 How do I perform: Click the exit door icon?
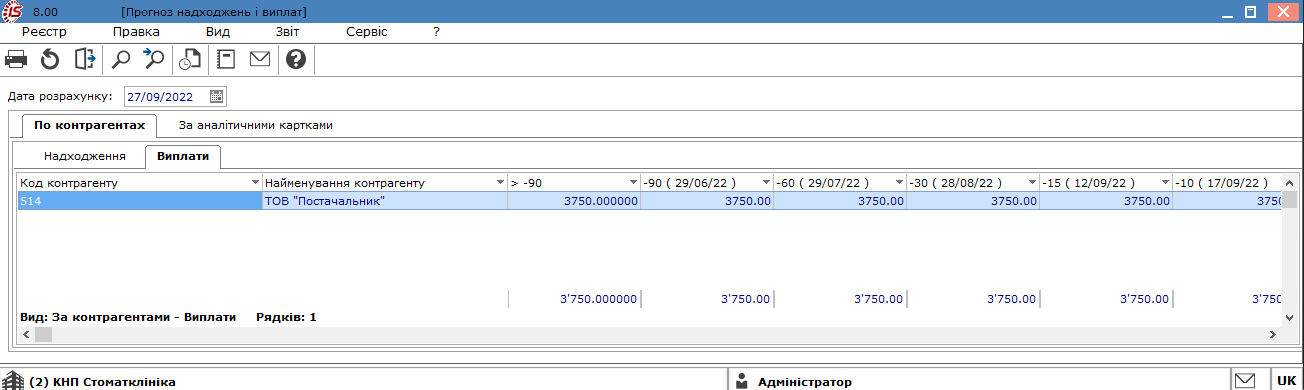pos(85,60)
